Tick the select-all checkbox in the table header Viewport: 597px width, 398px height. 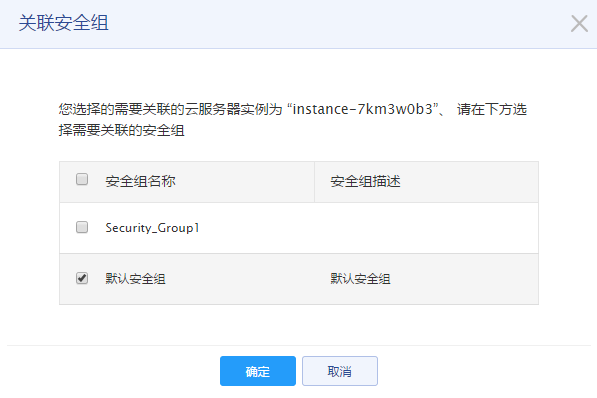[82, 179]
